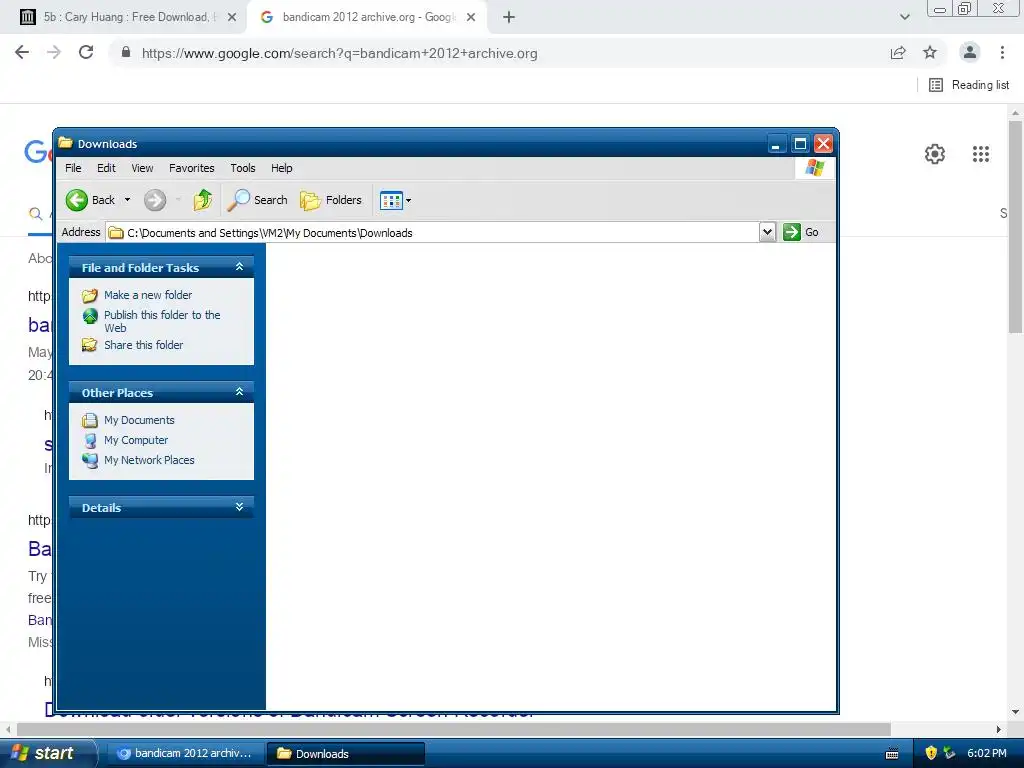Open the Help menu
The image size is (1024, 768).
(x=281, y=168)
